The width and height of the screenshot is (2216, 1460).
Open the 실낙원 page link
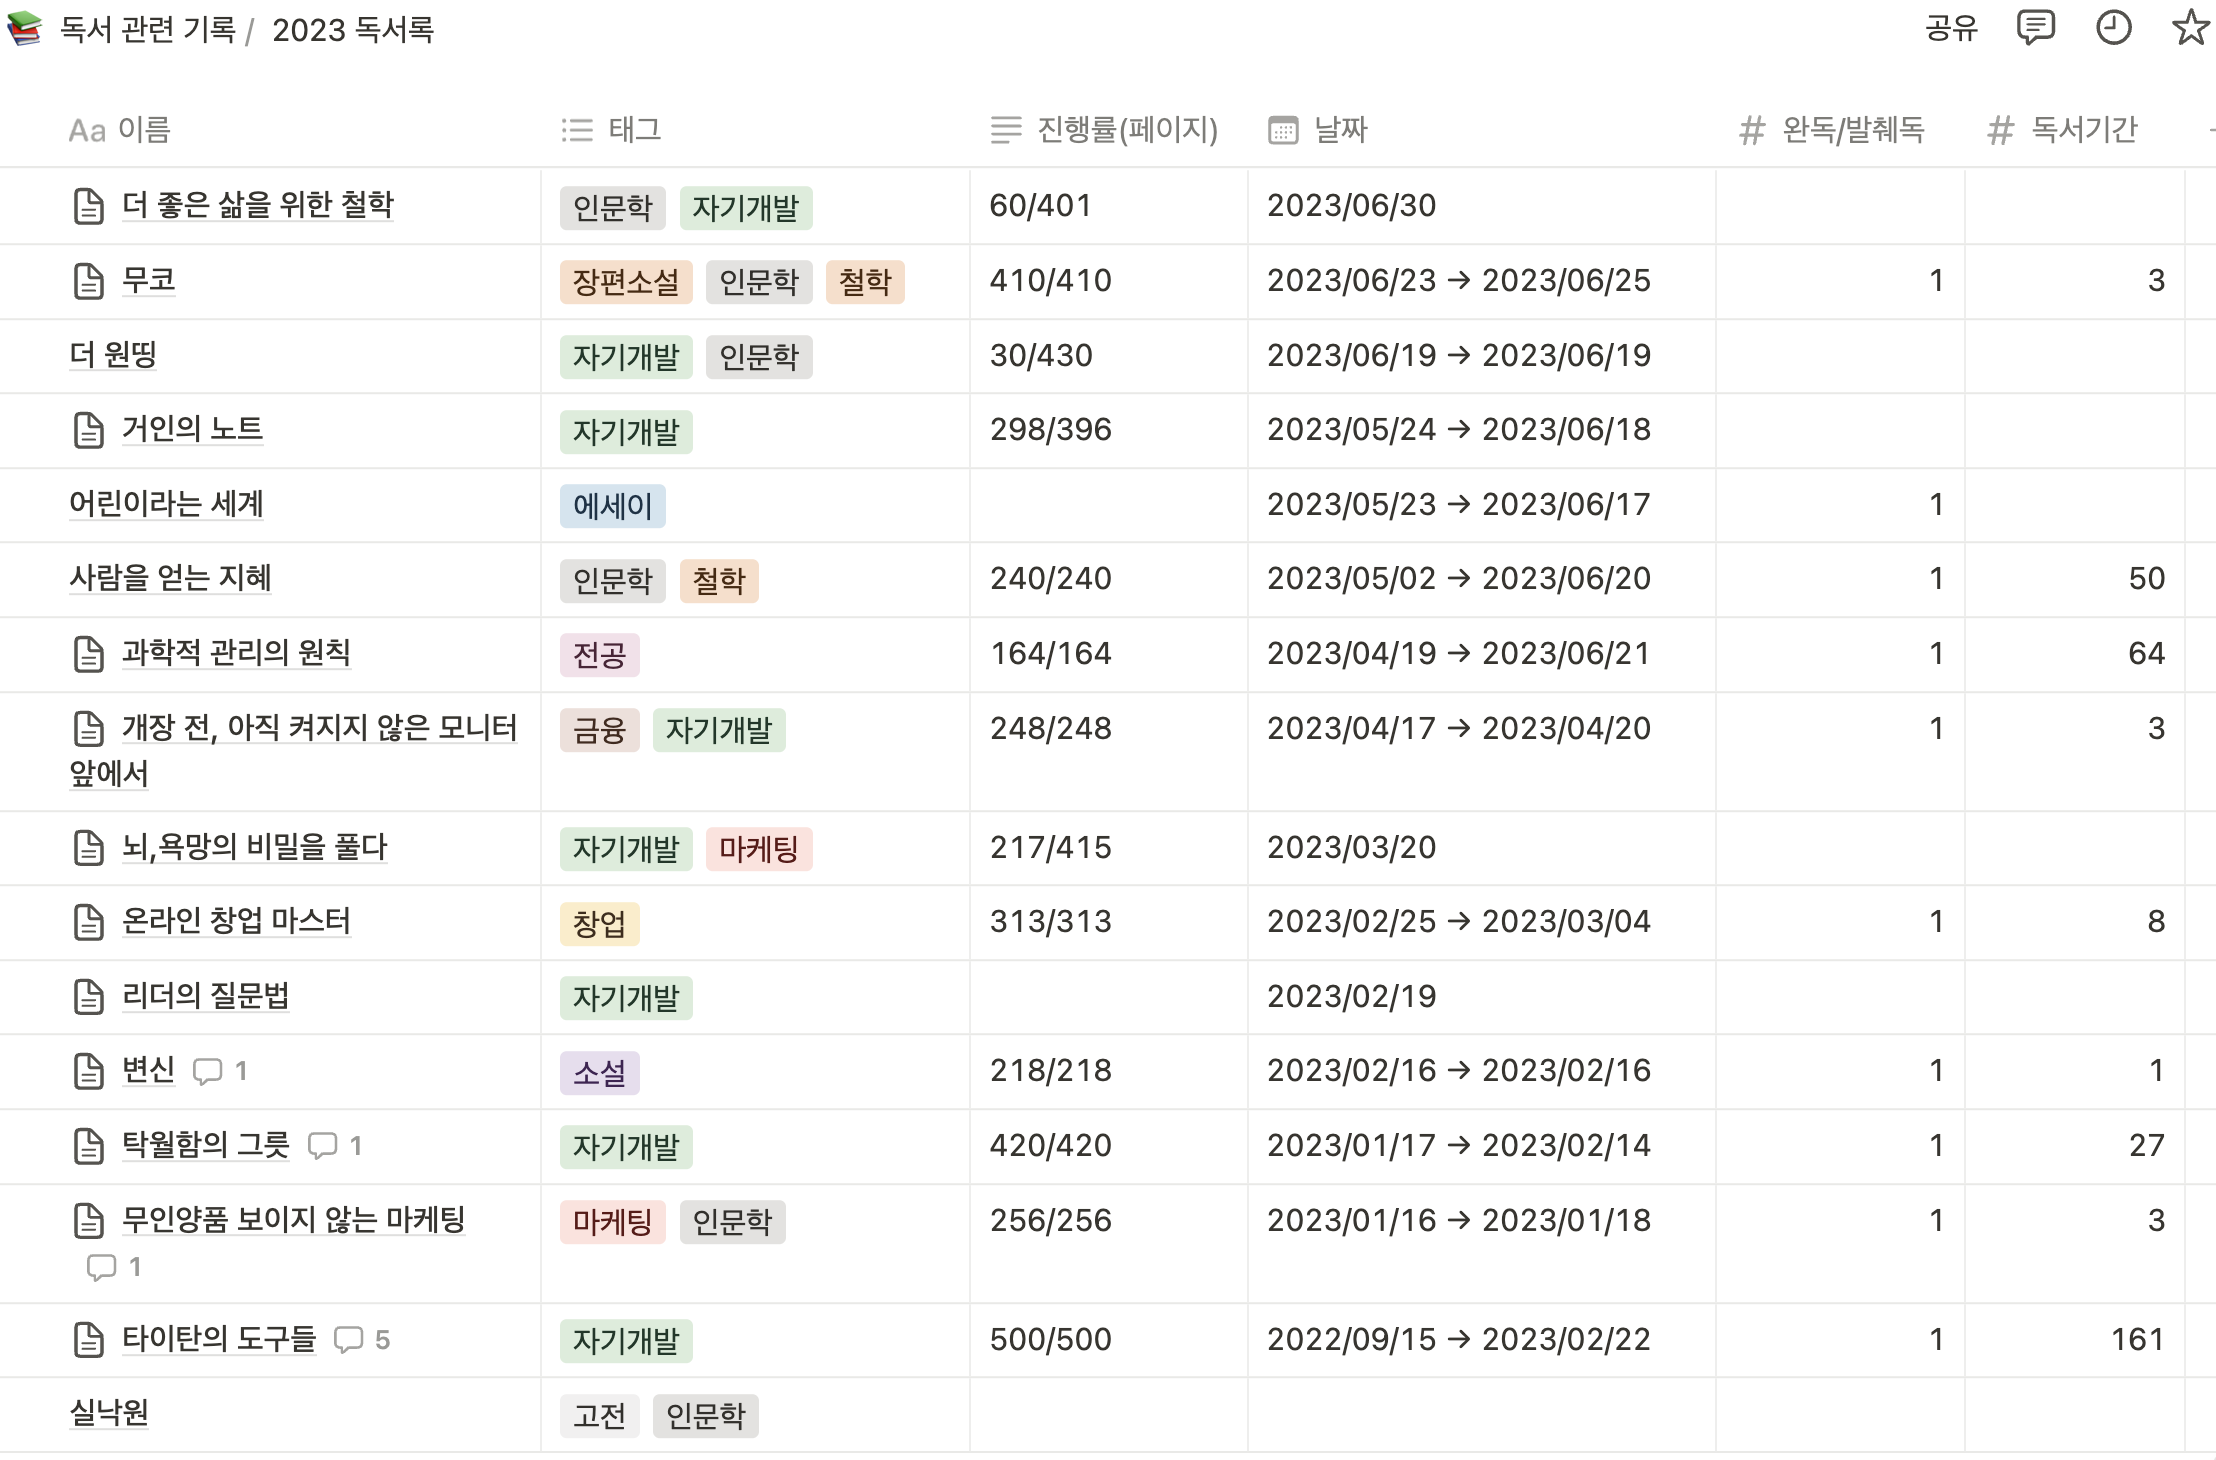point(109,1413)
